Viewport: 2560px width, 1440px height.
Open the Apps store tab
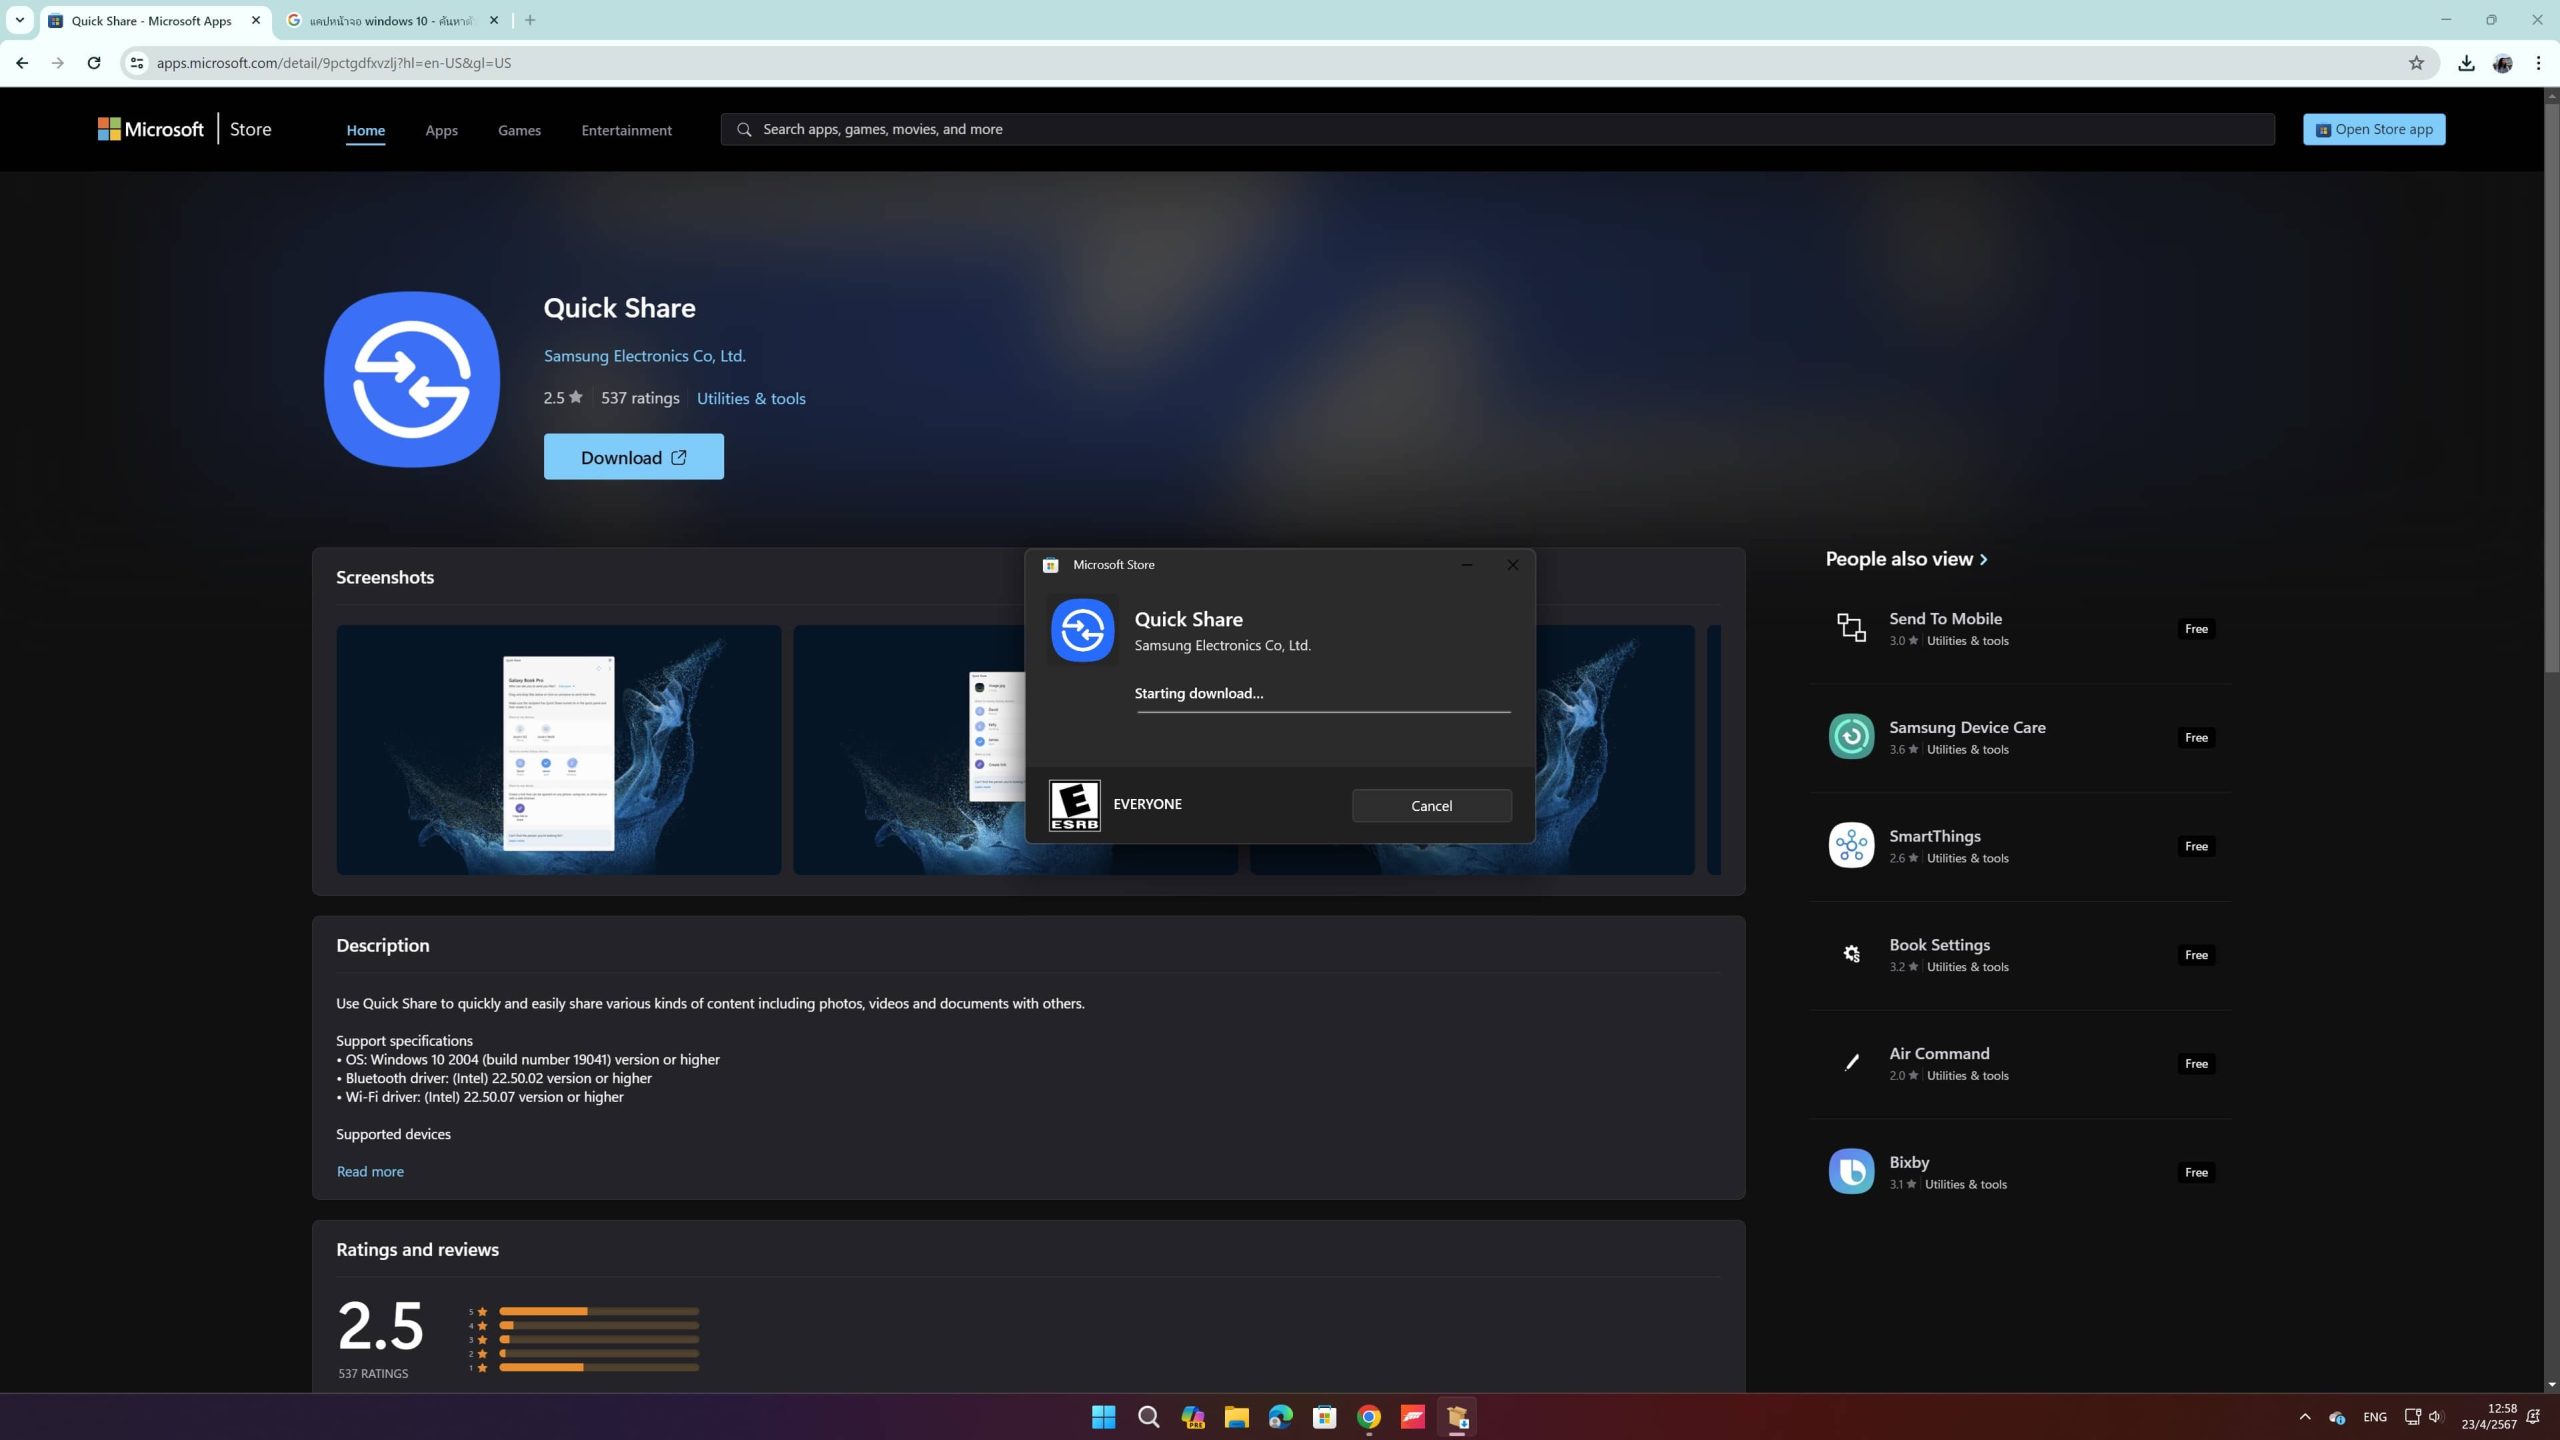point(441,130)
